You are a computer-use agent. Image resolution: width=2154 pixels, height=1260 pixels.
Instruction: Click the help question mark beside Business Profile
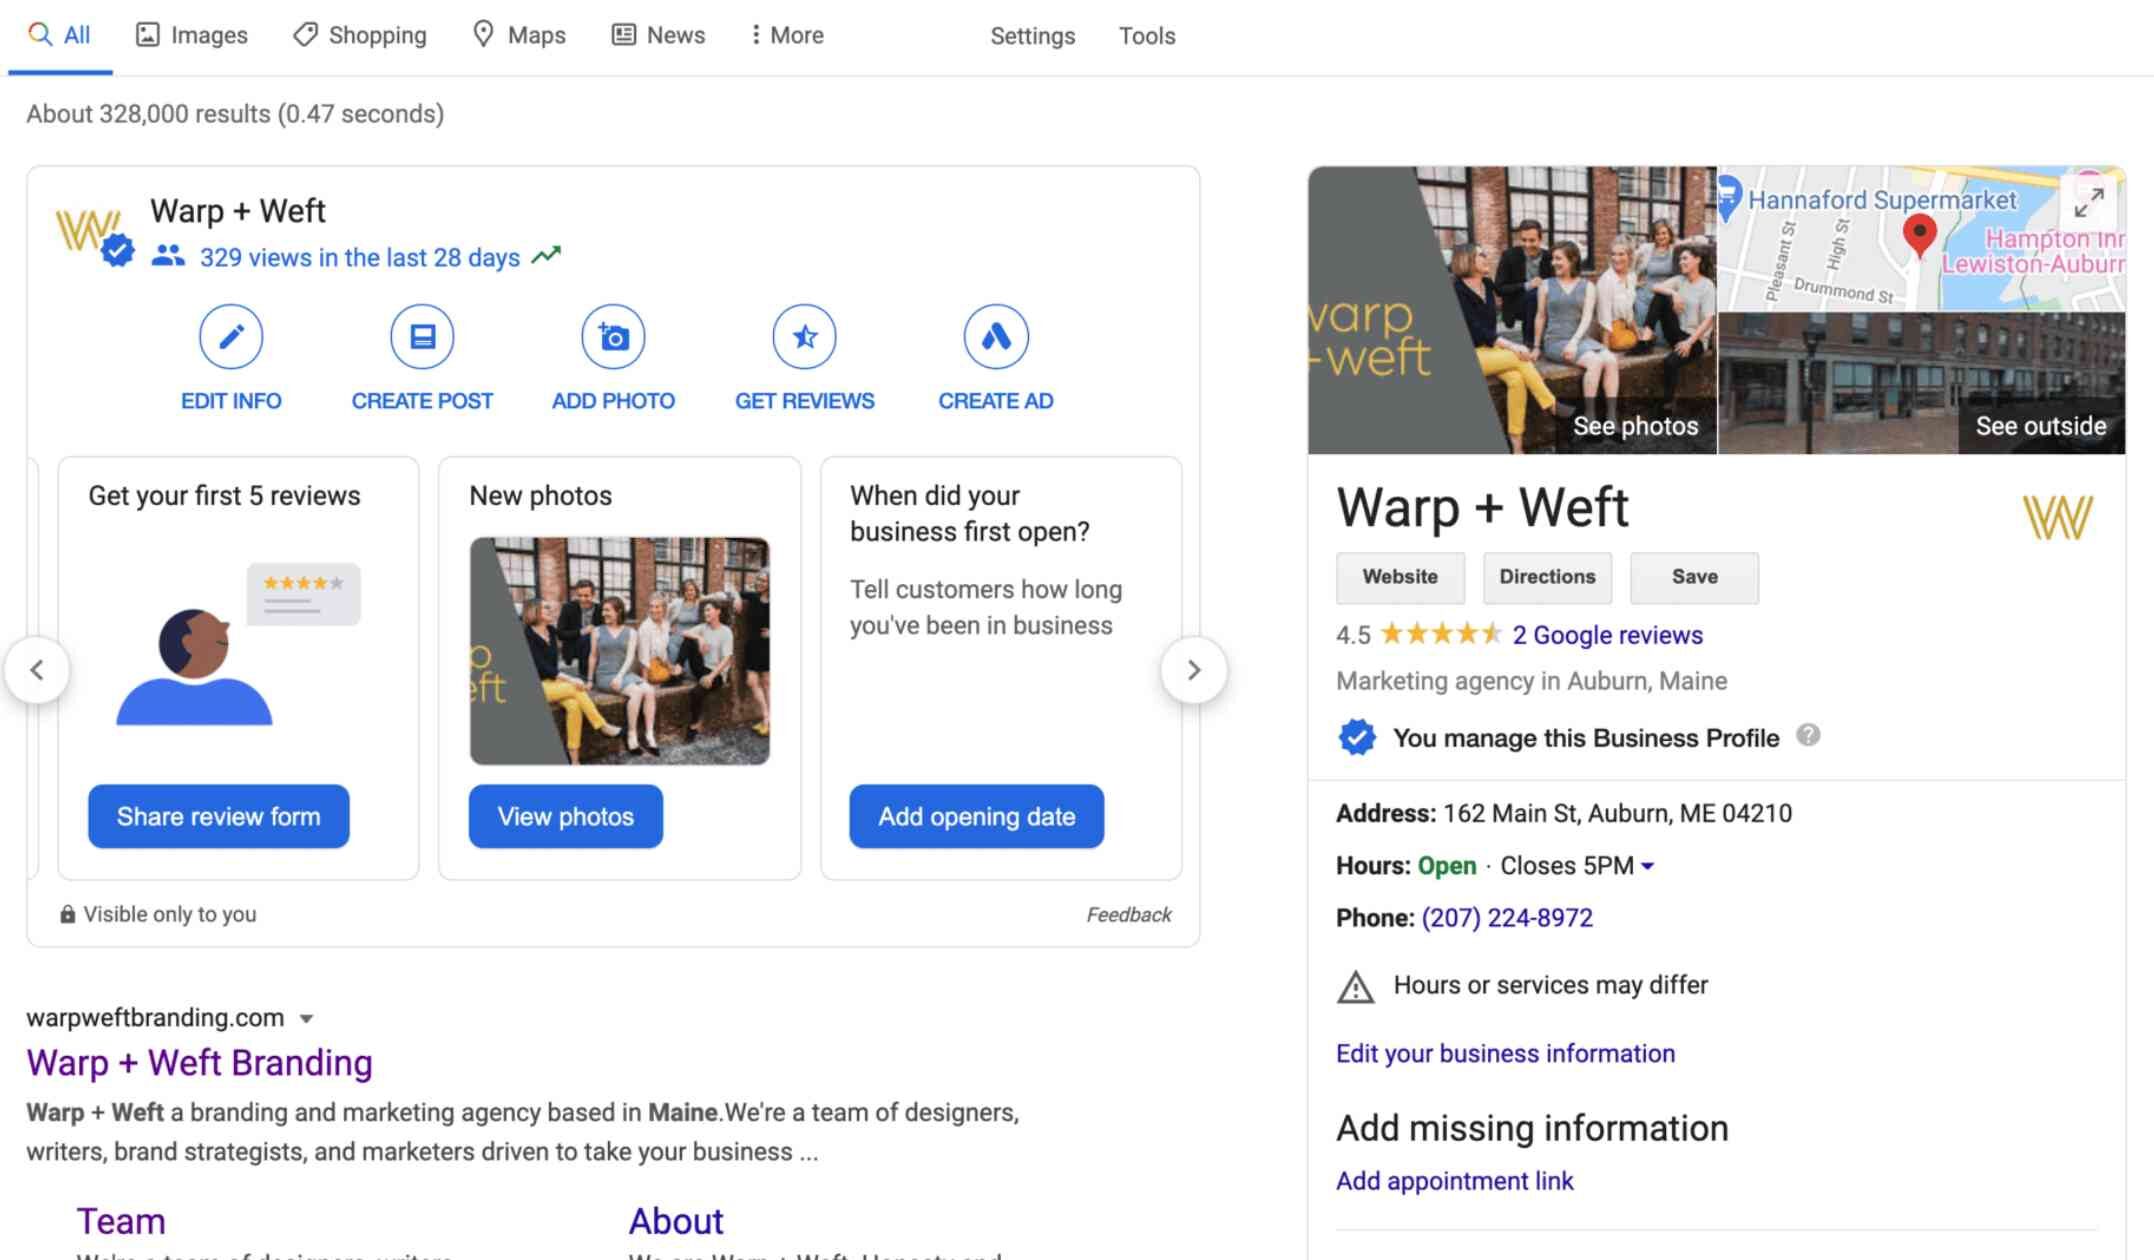coord(1808,736)
